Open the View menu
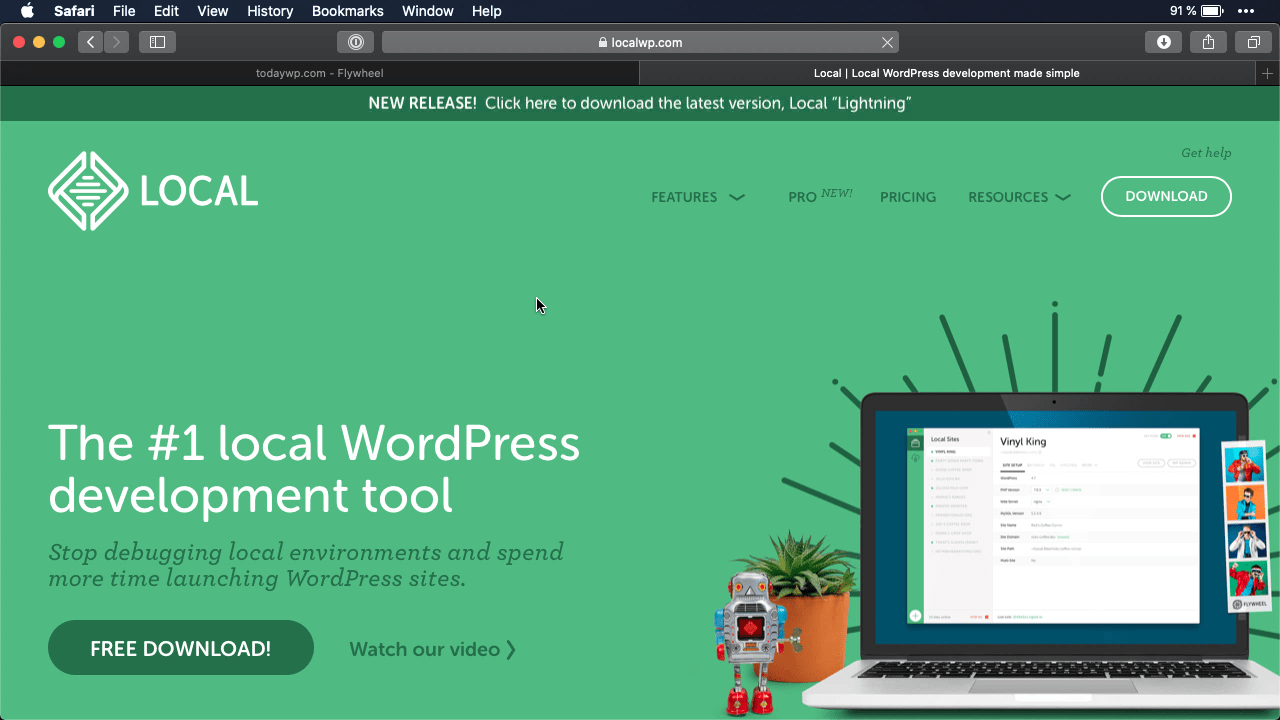The height and width of the screenshot is (720, 1280). (x=213, y=11)
